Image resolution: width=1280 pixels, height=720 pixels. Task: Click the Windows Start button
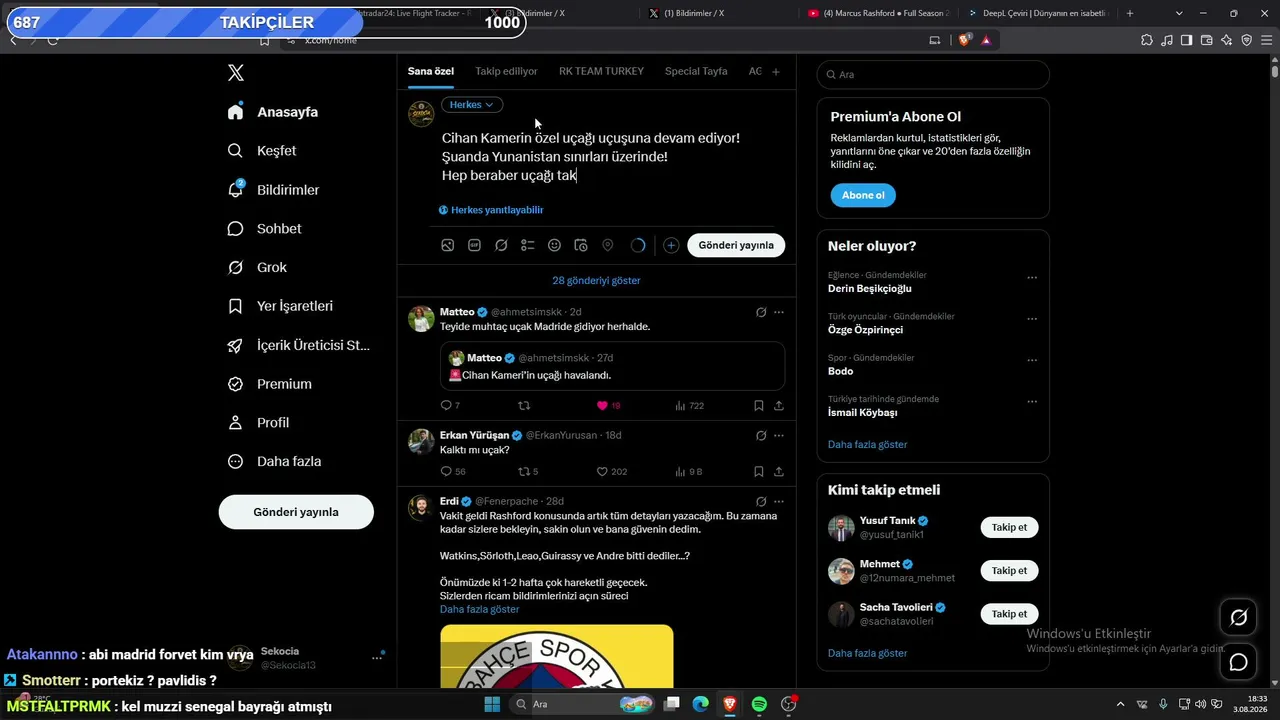pos(492,704)
